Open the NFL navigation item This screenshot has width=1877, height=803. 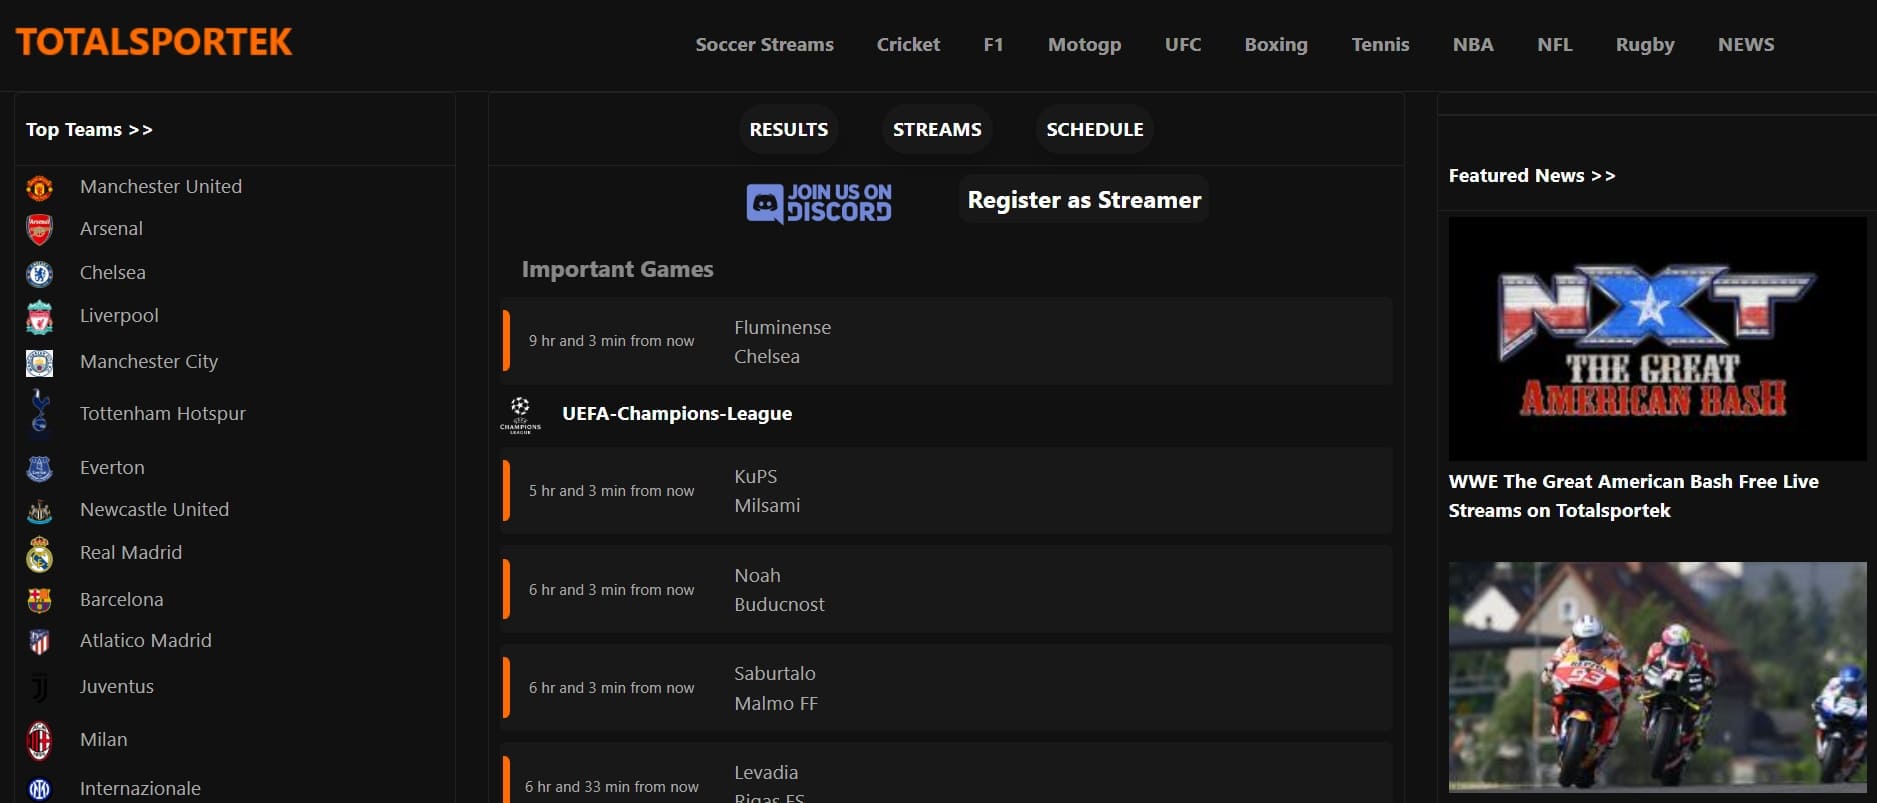1555,45
